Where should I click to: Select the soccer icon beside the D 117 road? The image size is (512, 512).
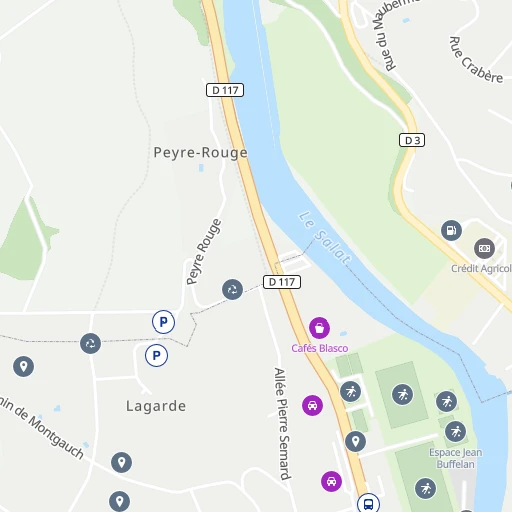[350, 391]
